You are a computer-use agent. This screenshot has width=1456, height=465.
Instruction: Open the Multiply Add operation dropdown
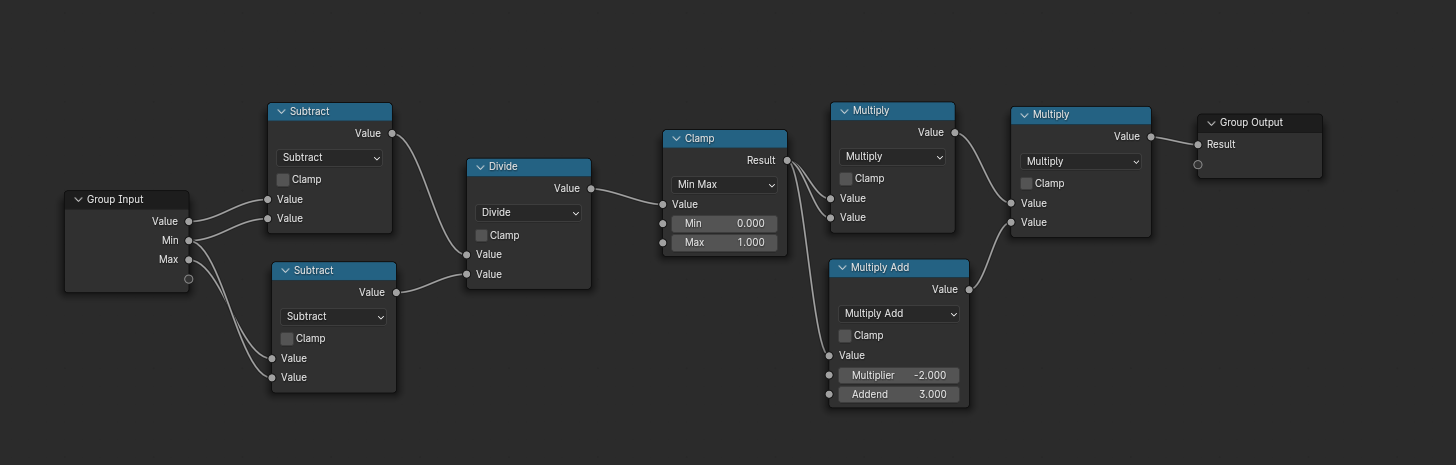[898, 314]
